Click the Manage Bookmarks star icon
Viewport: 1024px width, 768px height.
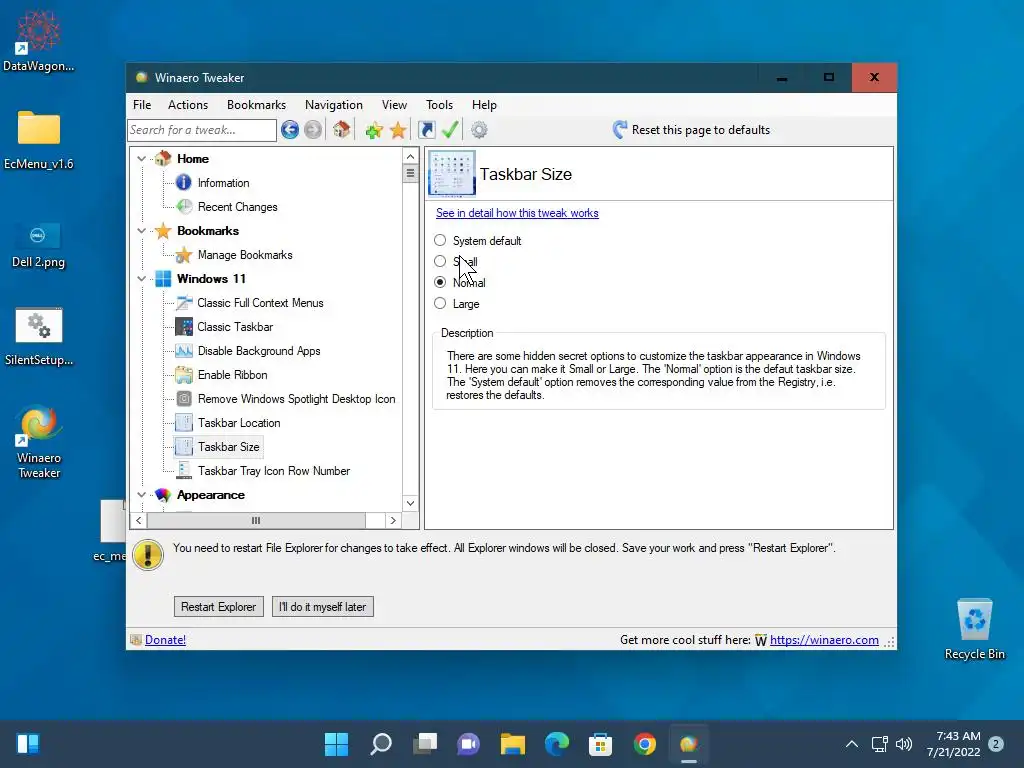184,255
